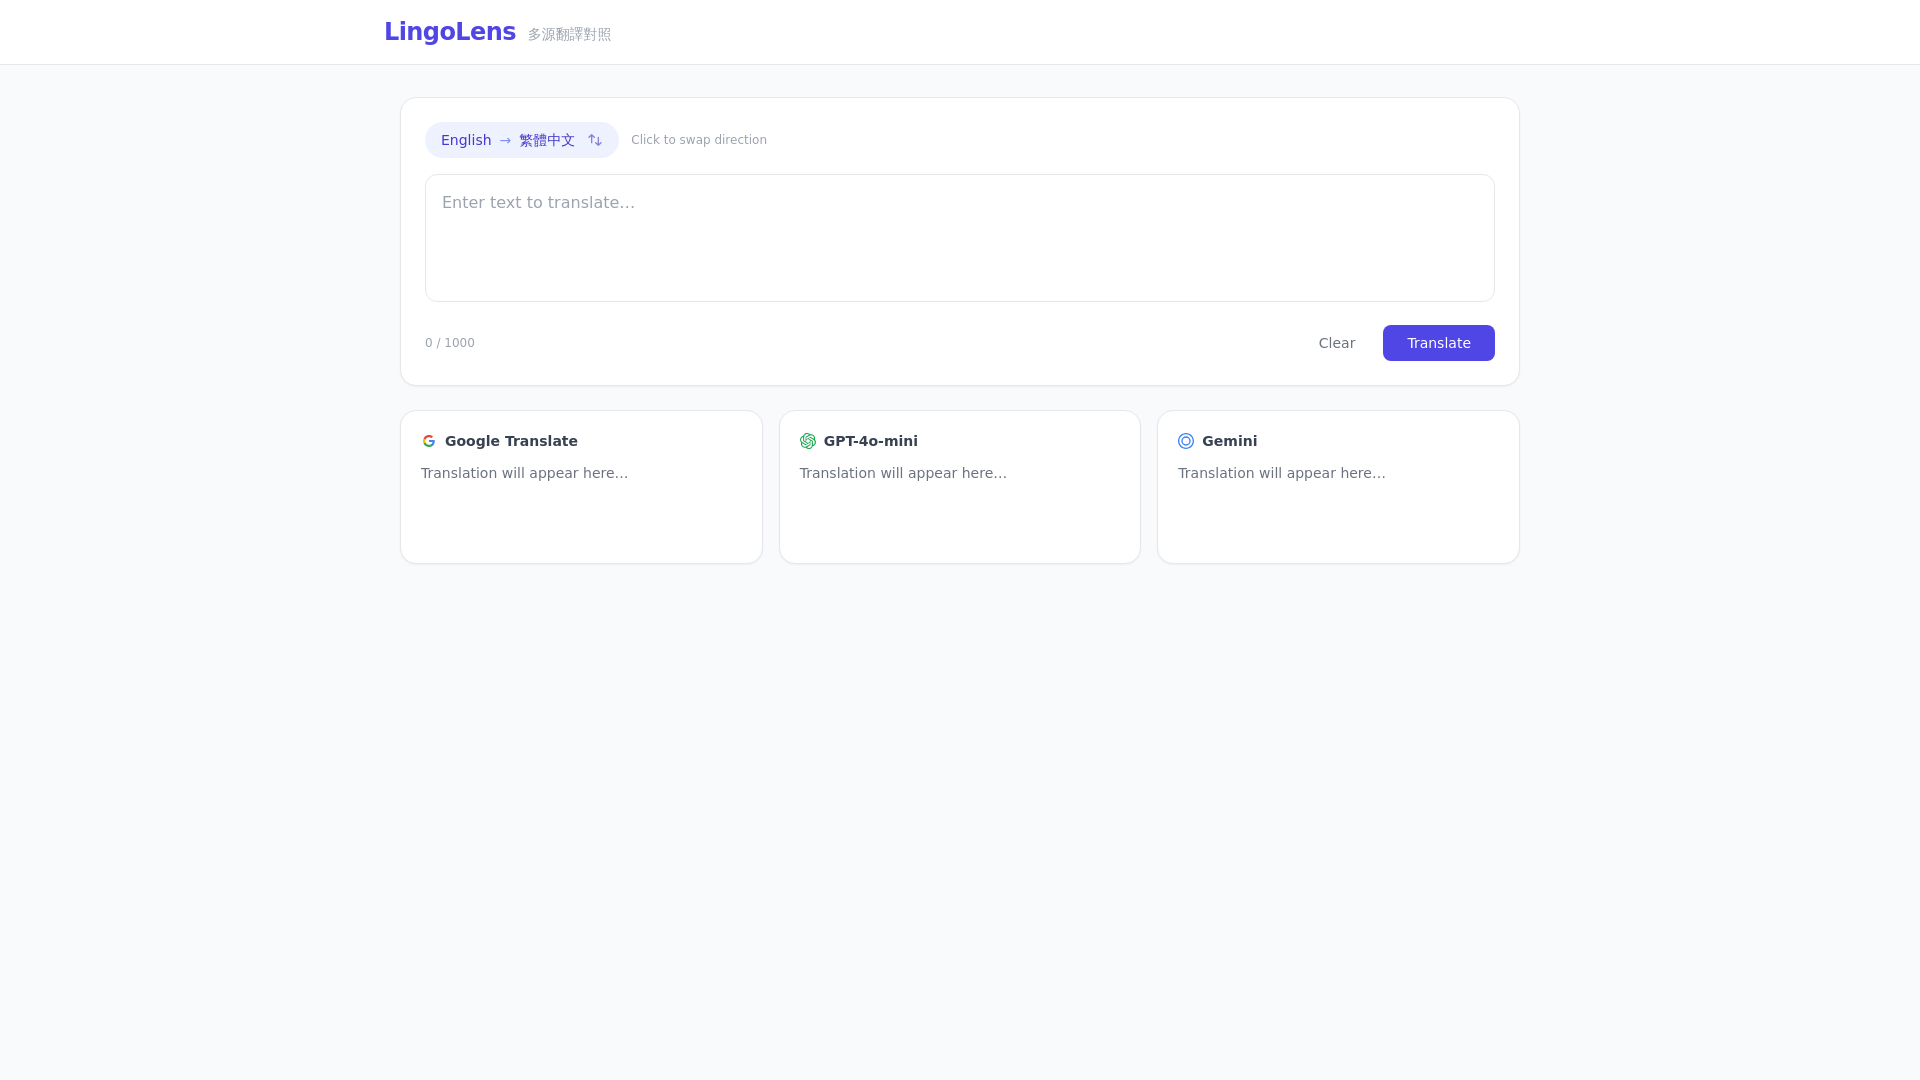
Task: Focus the Enter text to translate field
Action: [x=960, y=238]
